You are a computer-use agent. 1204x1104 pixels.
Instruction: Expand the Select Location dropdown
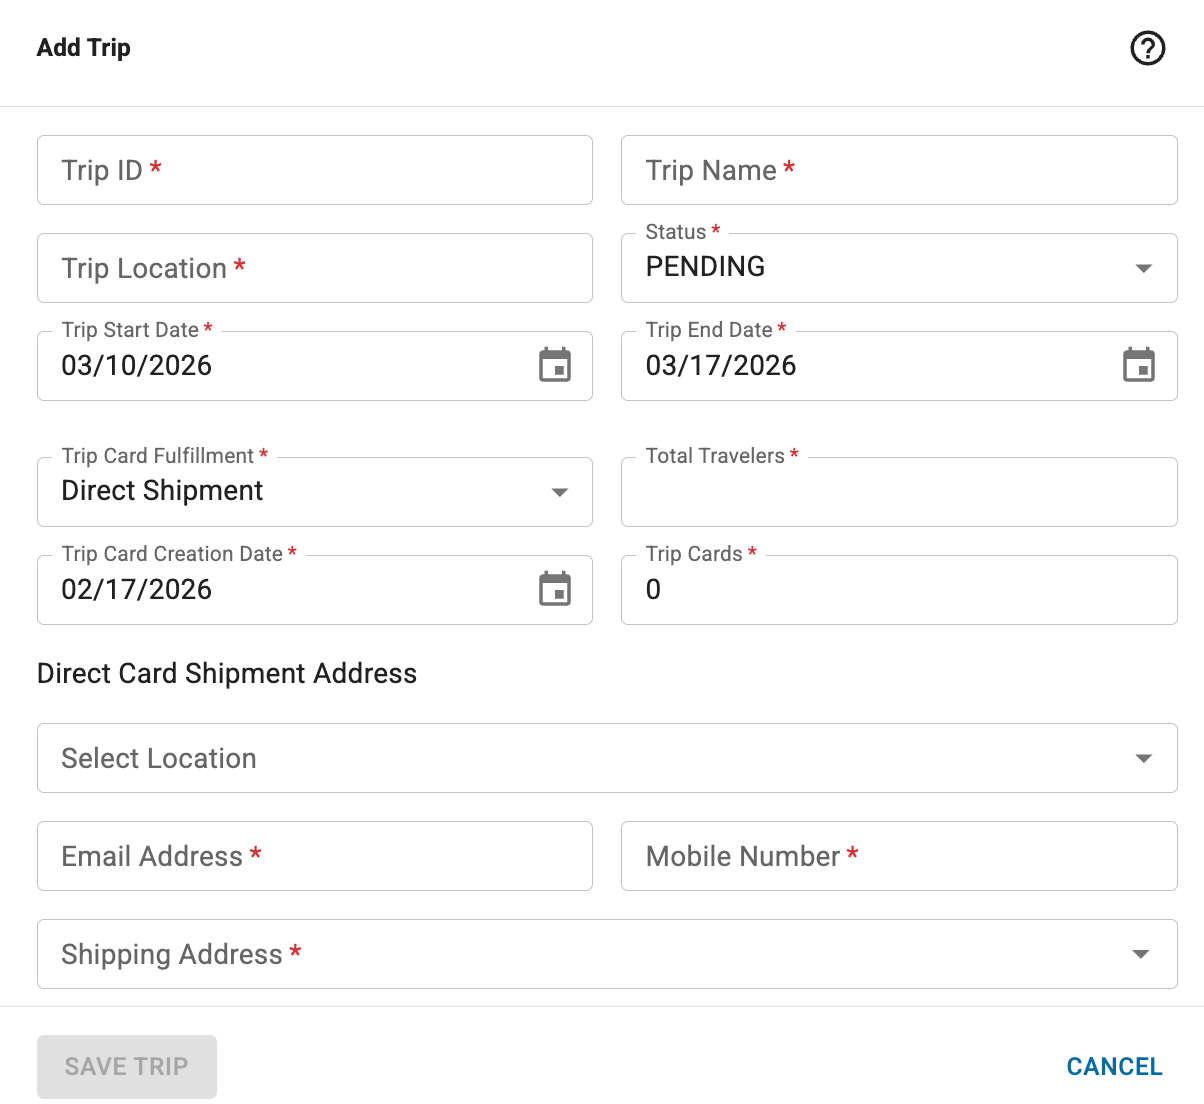click(x=1143, y=758)
